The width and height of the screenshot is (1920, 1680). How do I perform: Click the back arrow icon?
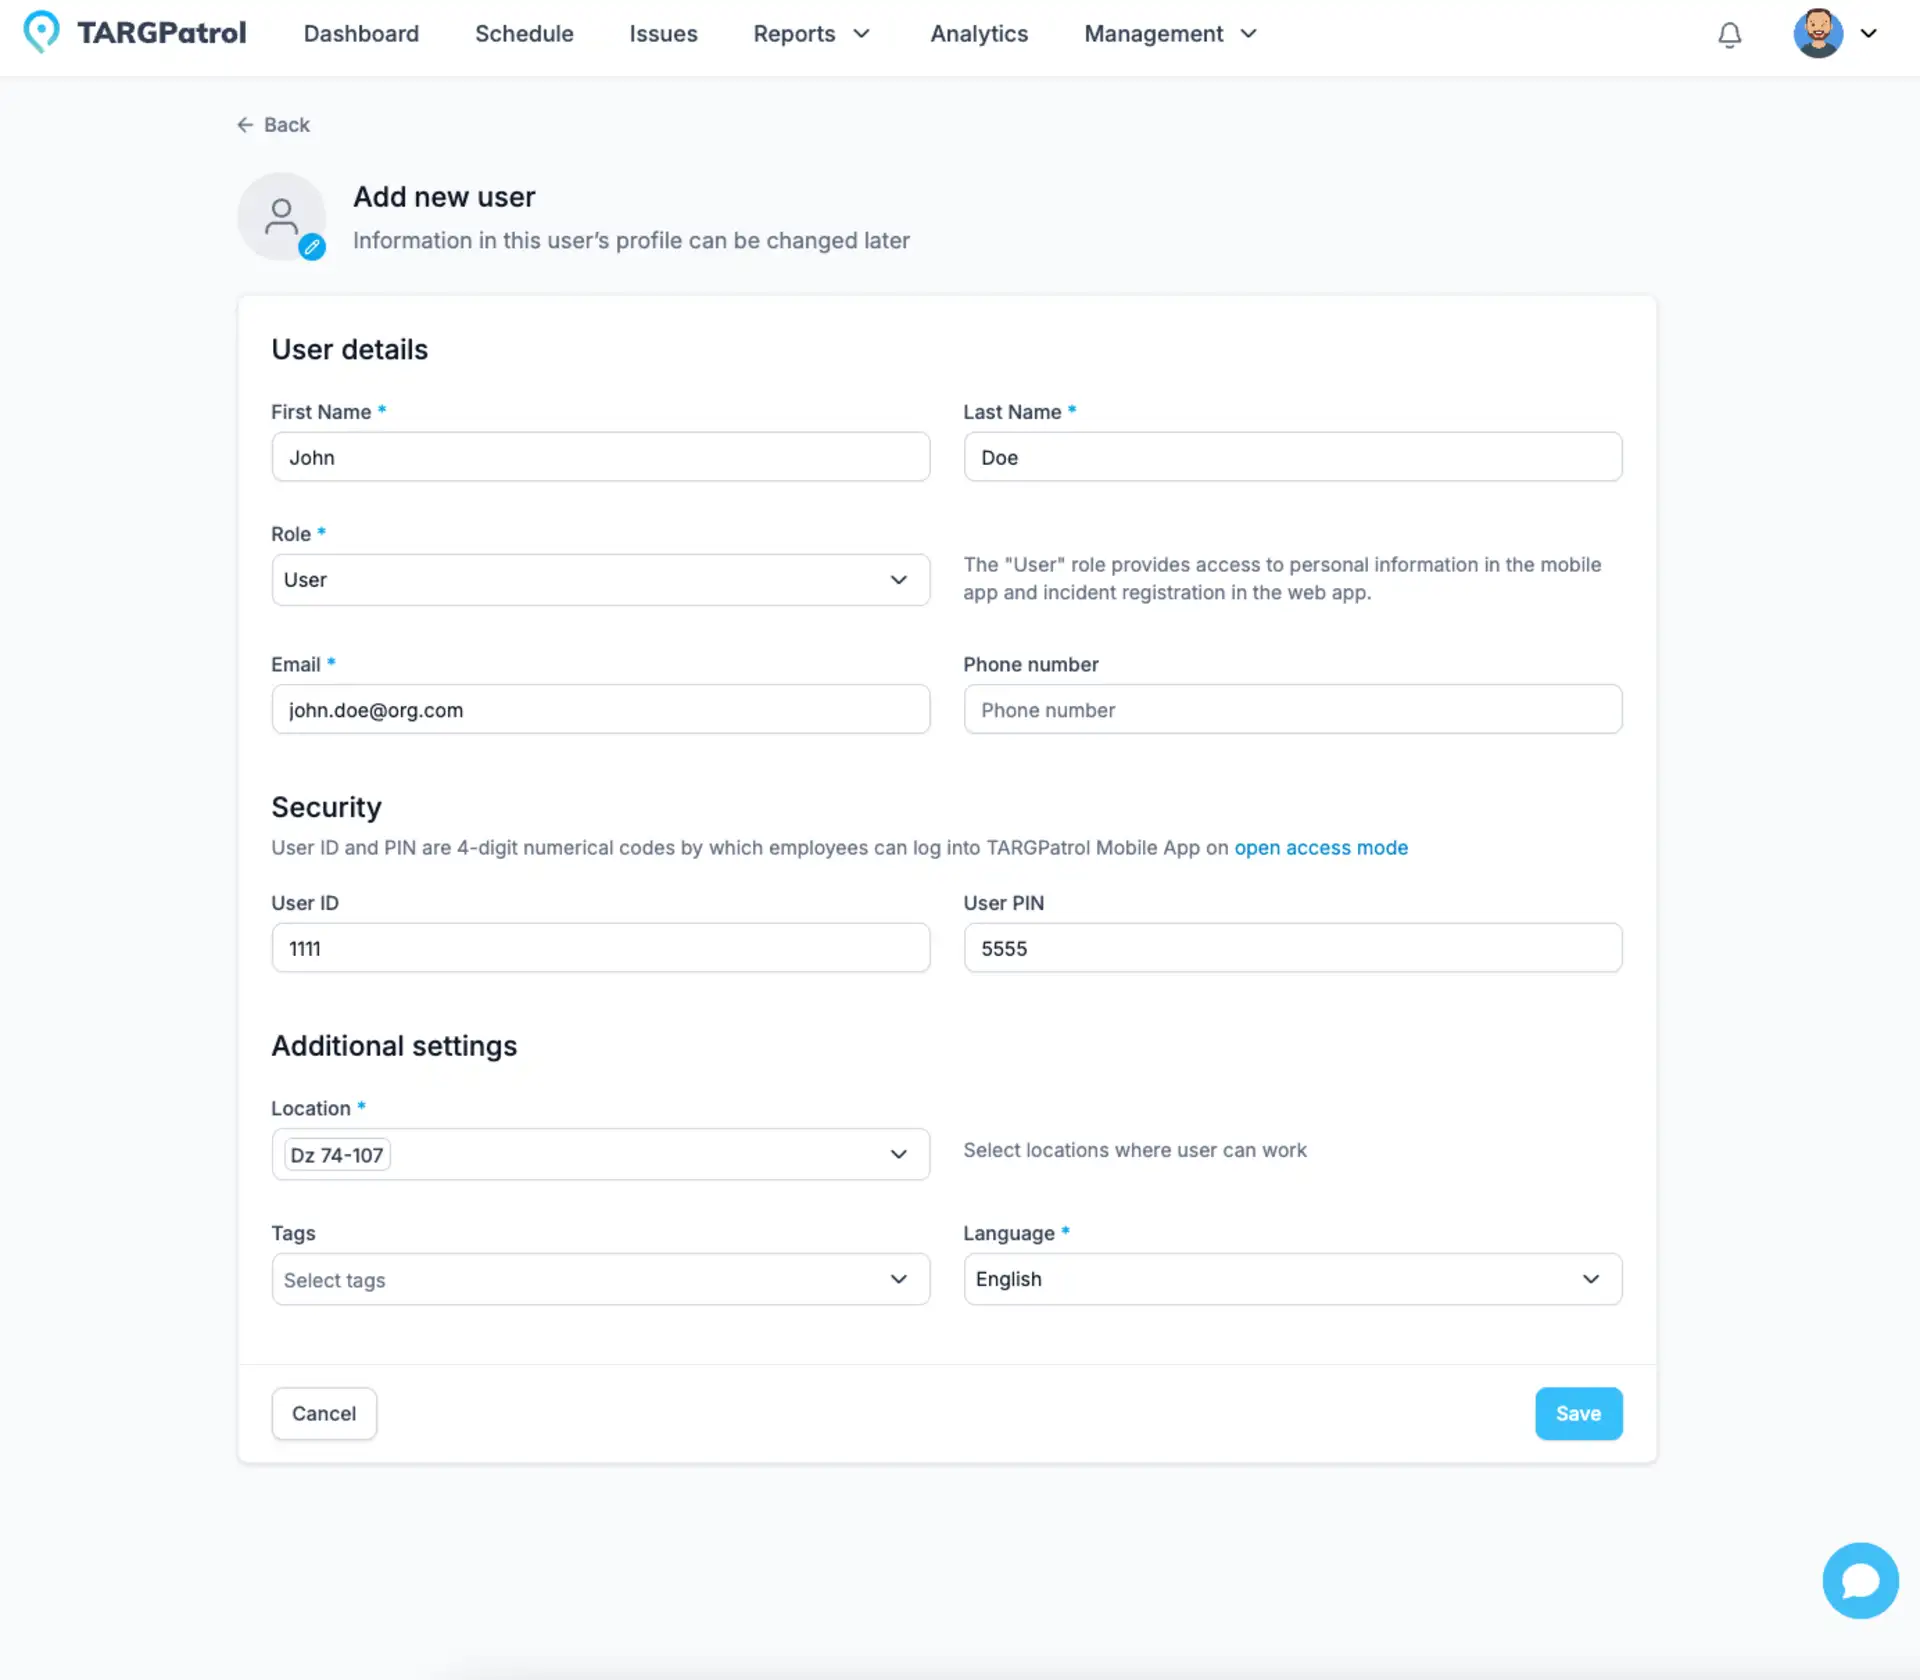click(246, 124)
